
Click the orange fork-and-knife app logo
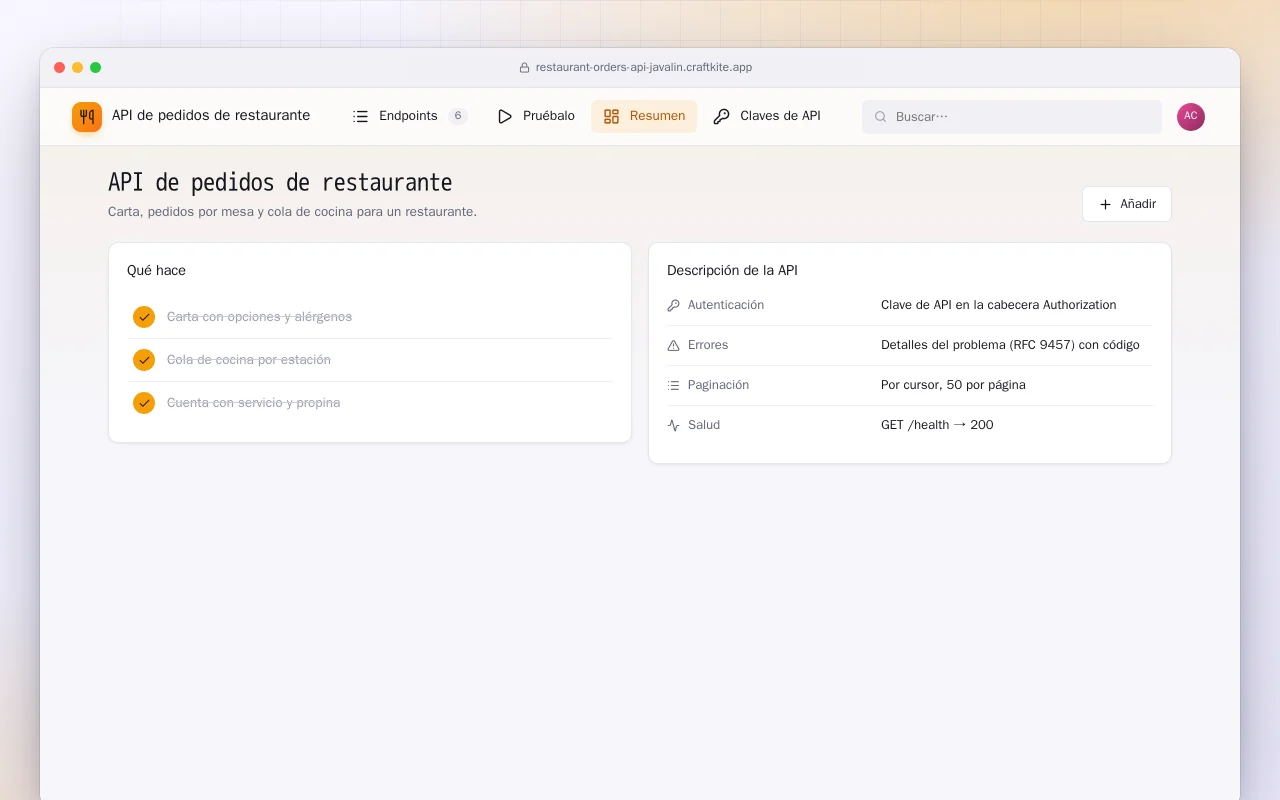(87, 117)
